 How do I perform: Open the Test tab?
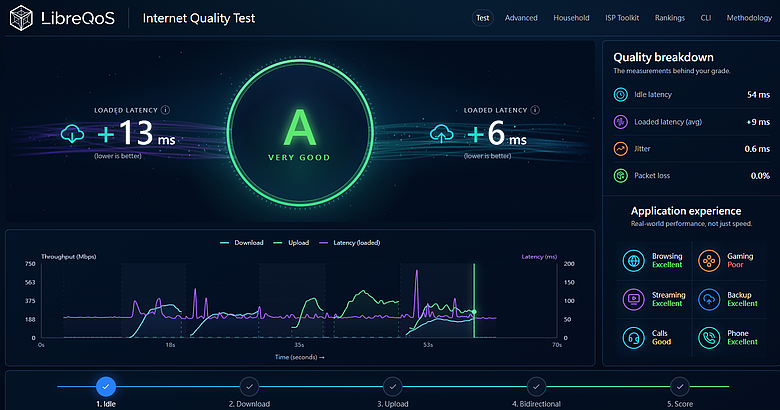coord(483,18)
